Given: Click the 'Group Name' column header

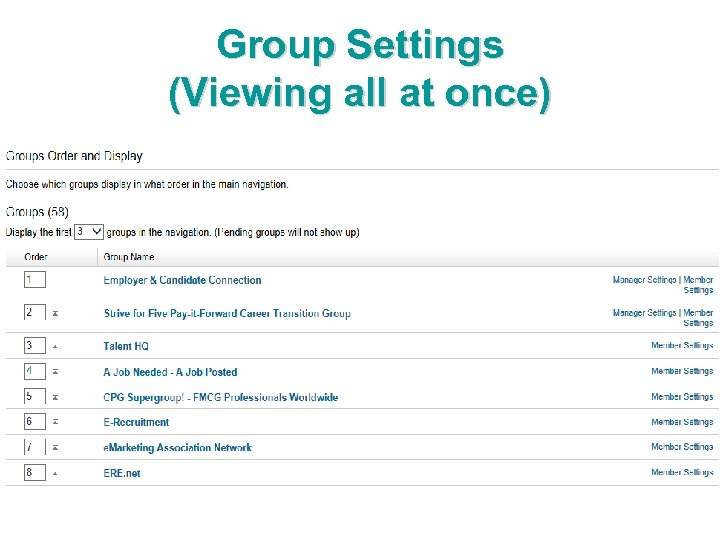Looking at the screenshot, I should click(129, 257).
